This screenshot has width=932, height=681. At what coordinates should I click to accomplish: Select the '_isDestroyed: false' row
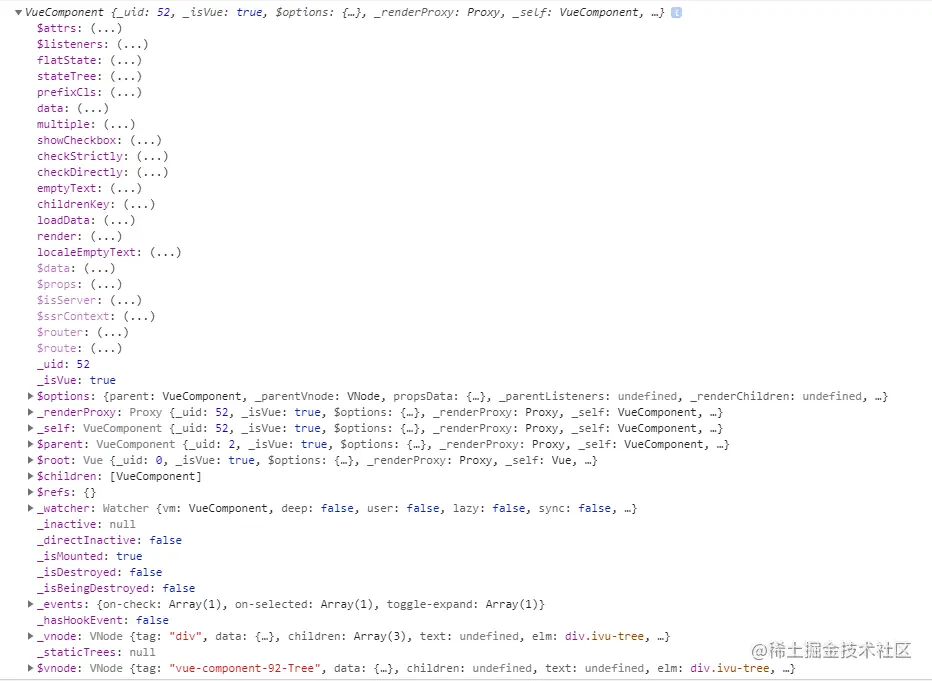point(99,572)
